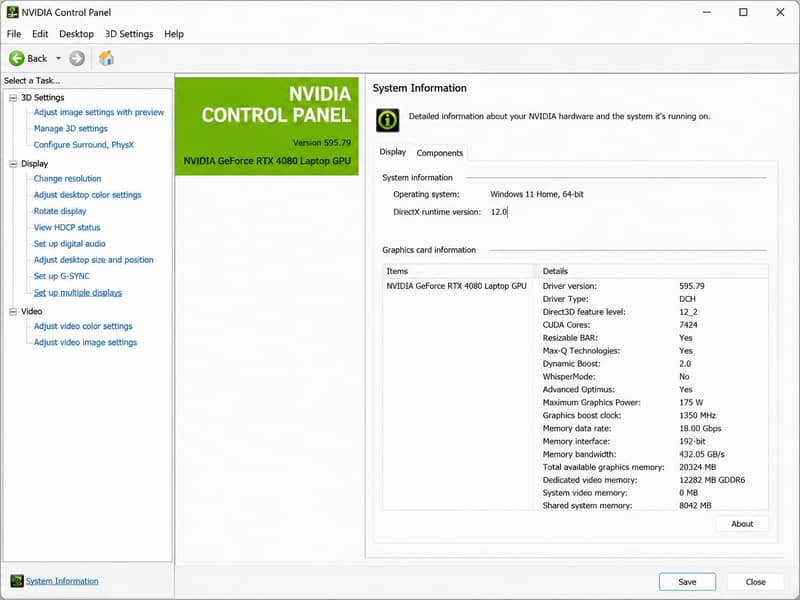Collapse the Display tree node

coord(13,164)
